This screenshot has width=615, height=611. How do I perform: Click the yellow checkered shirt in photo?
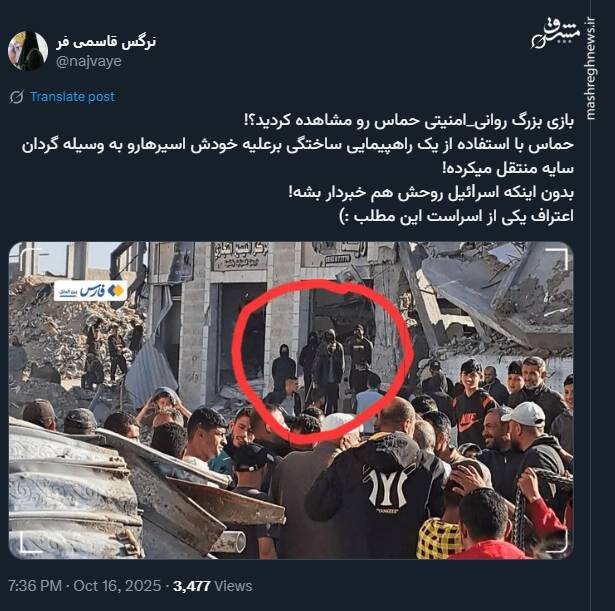click(440, 538)
